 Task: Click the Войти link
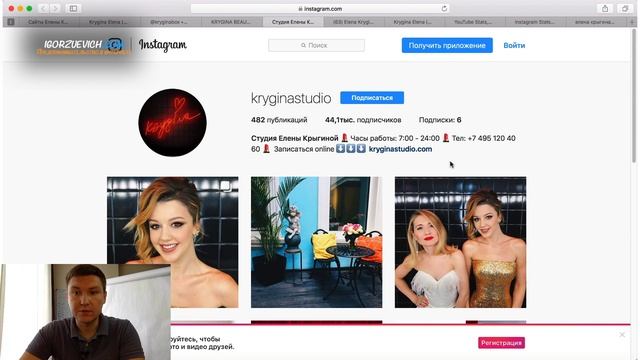514,45
